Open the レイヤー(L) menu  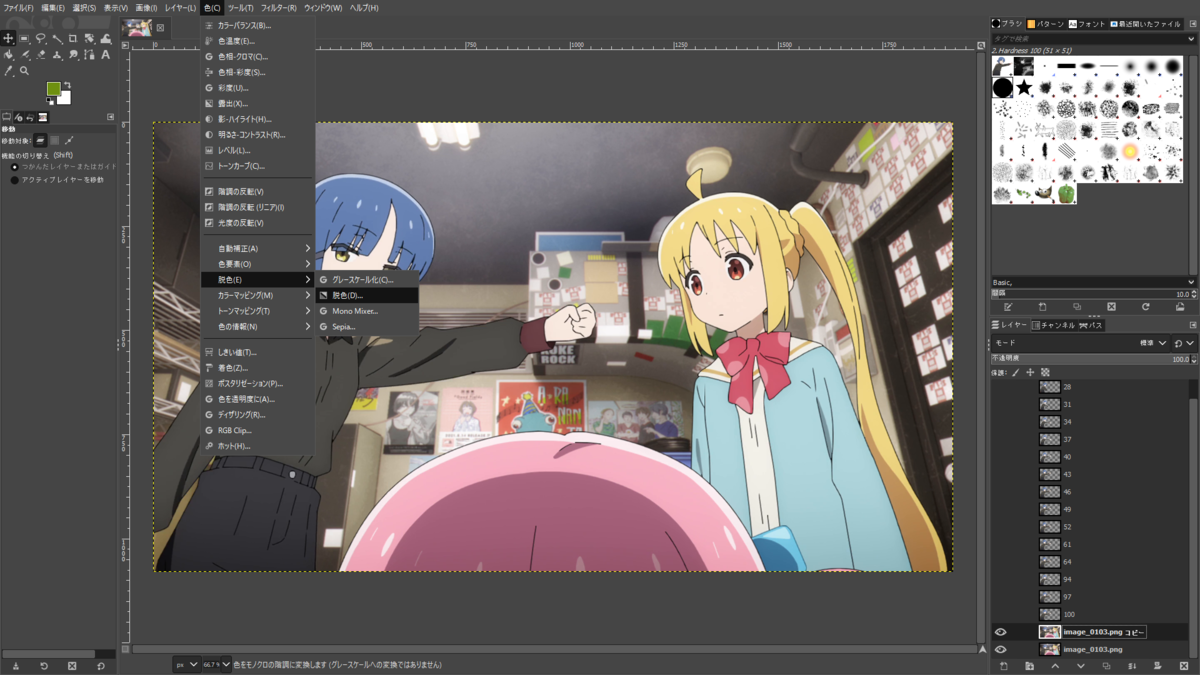180,7
